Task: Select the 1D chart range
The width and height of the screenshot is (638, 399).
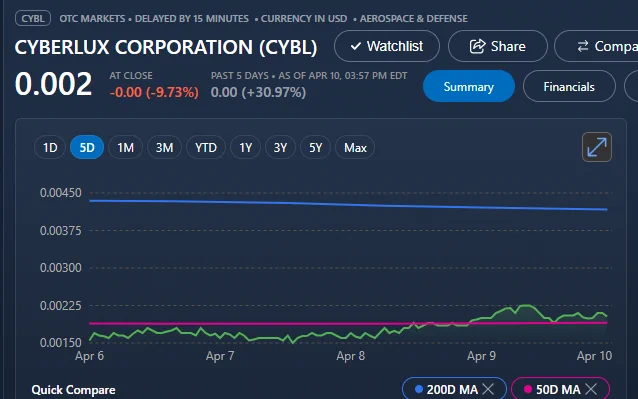Action: pyautogui.click(x=50, y=147)
